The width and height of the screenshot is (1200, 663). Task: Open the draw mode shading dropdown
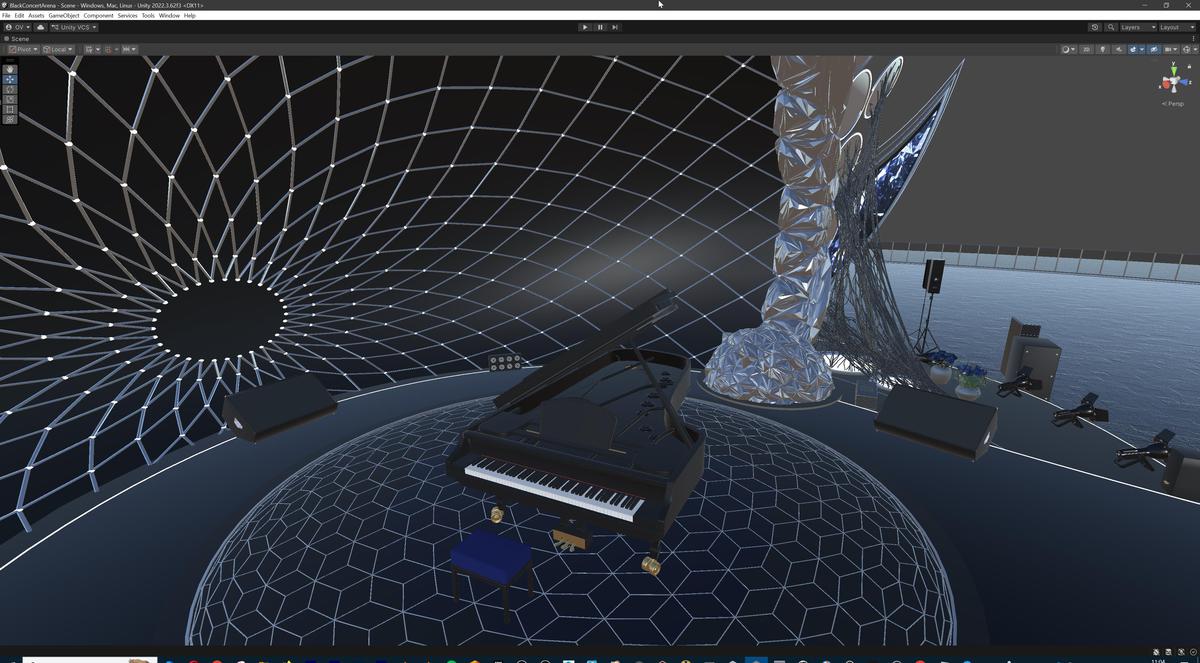pos(1069,49)
